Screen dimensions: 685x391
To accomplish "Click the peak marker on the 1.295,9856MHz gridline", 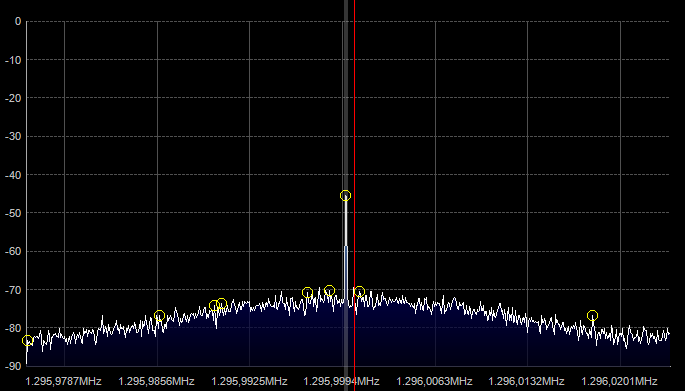I will (159, 315).
